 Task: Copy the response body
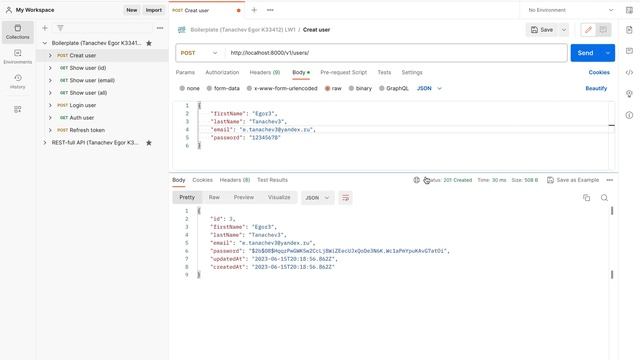tap(587, 198)
